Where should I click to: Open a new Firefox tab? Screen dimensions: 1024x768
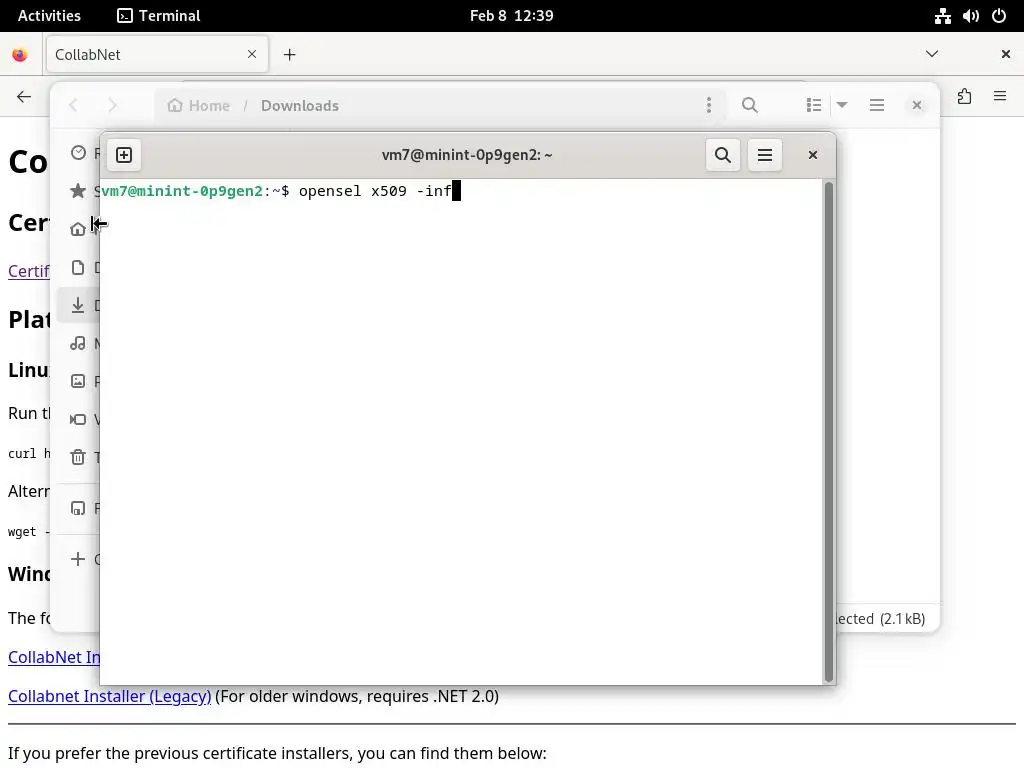click(x=290, y=54)
